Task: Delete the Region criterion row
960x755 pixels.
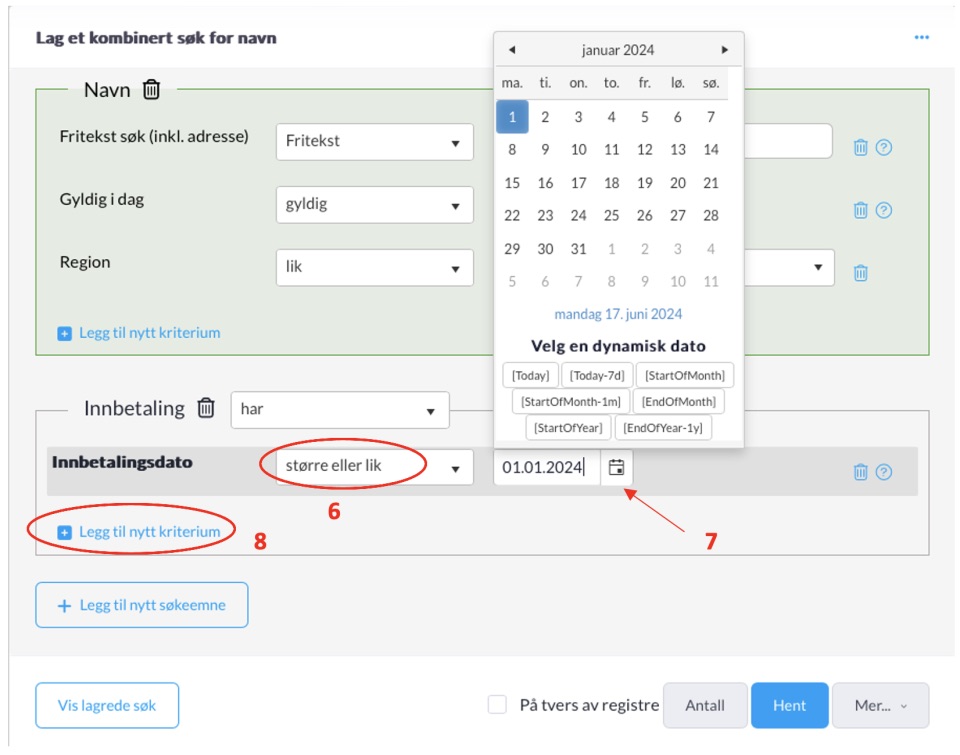Action: click(860, 272)
